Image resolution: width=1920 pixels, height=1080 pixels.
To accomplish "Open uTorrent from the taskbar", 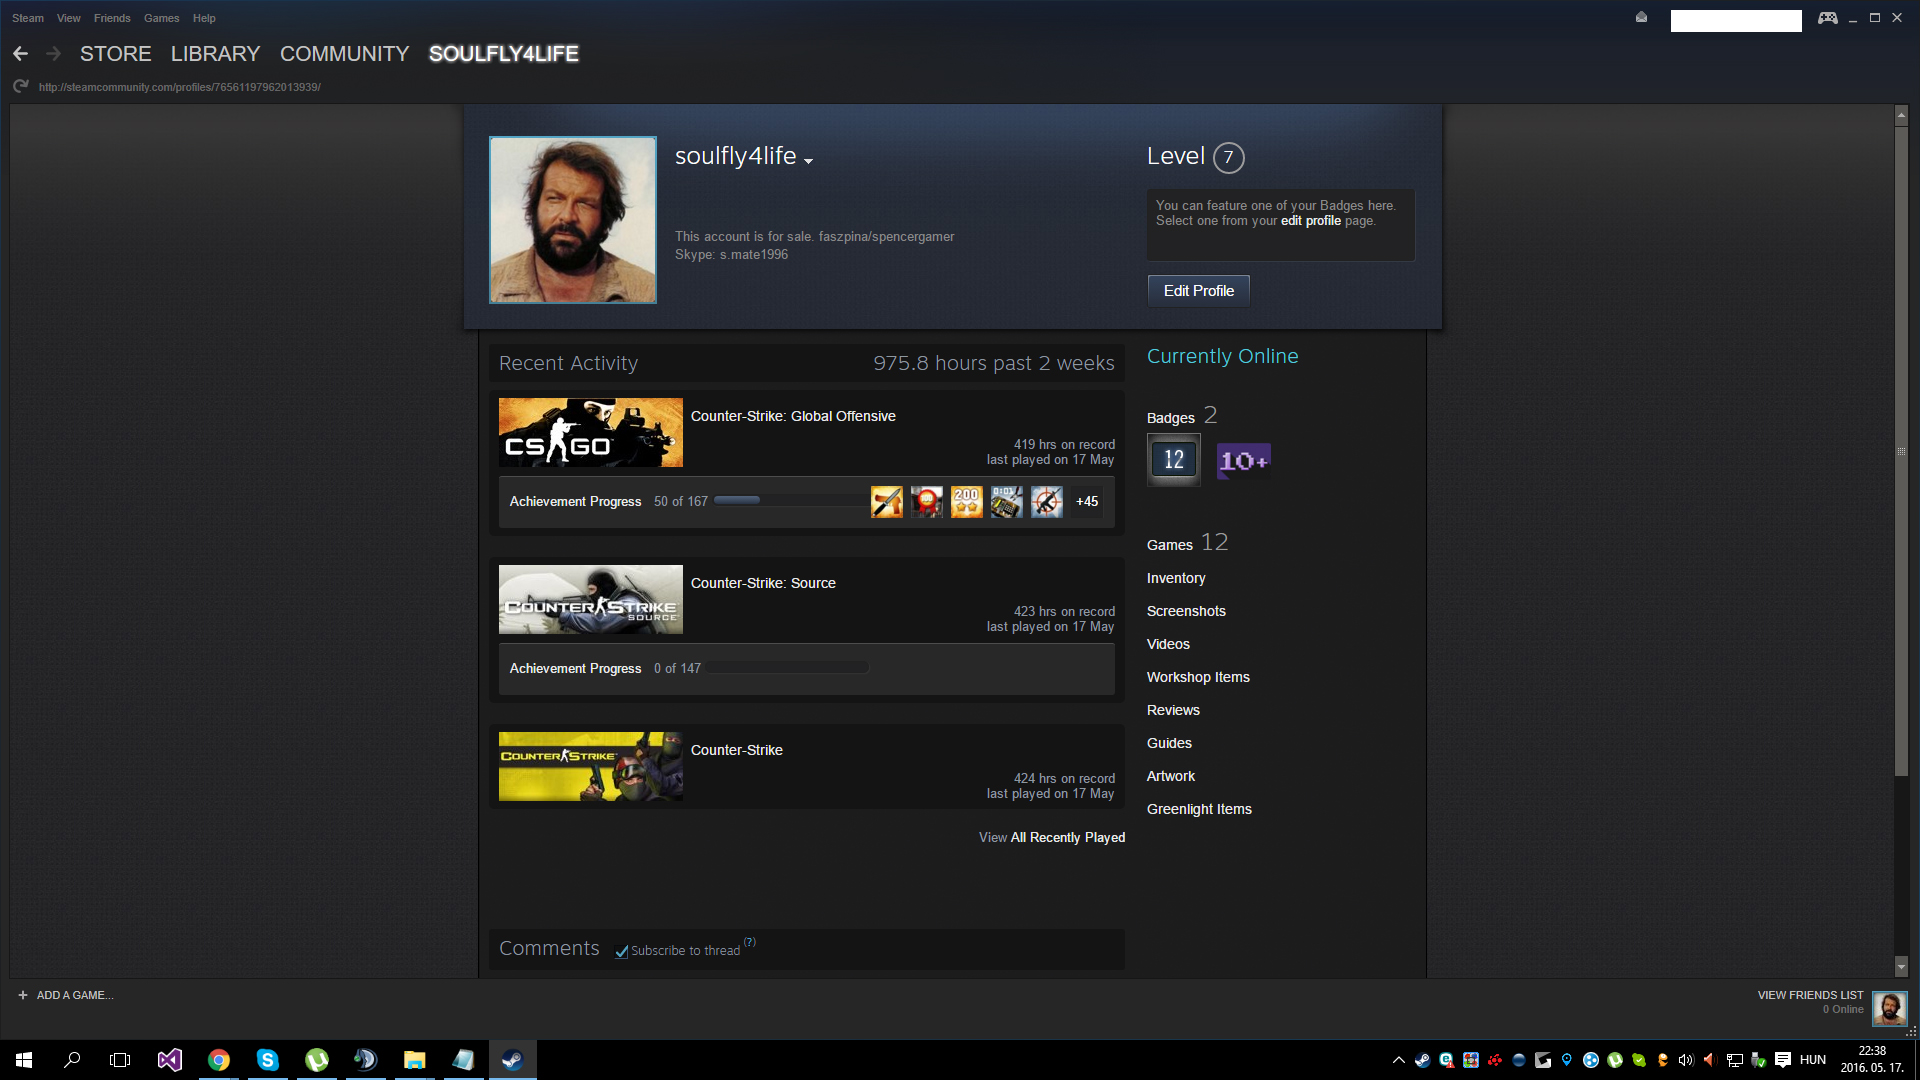I will tap(317, 1060).
